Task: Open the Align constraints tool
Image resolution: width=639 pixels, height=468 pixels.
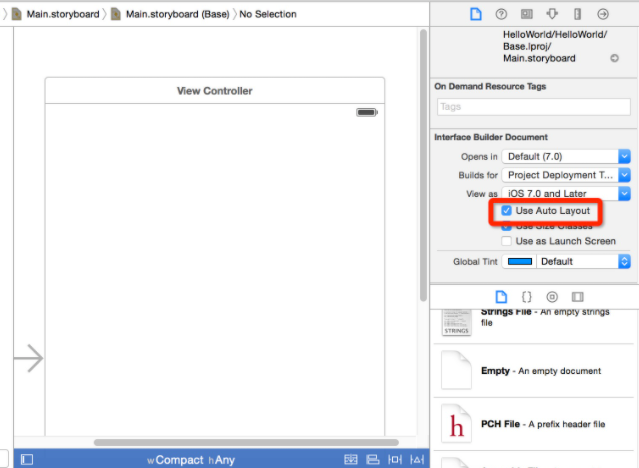Action: tap(372, 459)
